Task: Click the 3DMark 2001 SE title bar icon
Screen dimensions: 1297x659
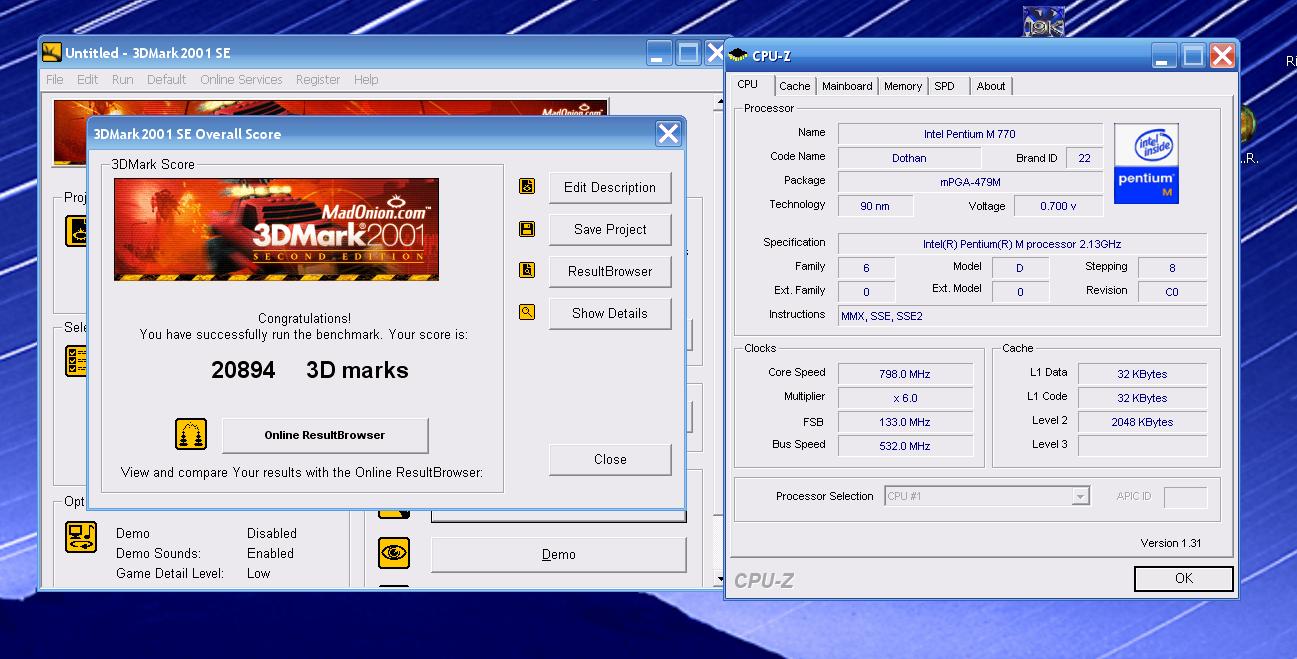Action: (x=51, y=53)
